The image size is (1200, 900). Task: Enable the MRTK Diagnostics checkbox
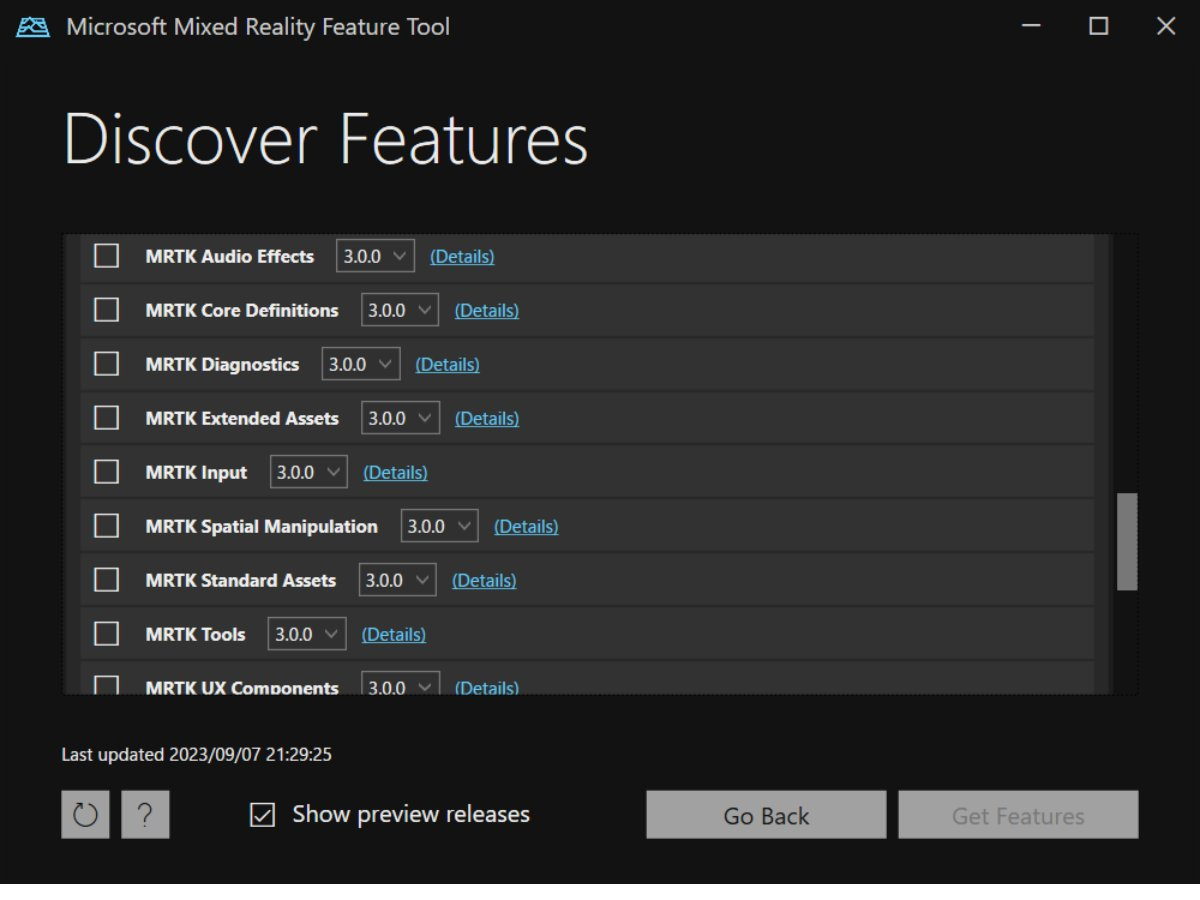click(x=106, y=364)
